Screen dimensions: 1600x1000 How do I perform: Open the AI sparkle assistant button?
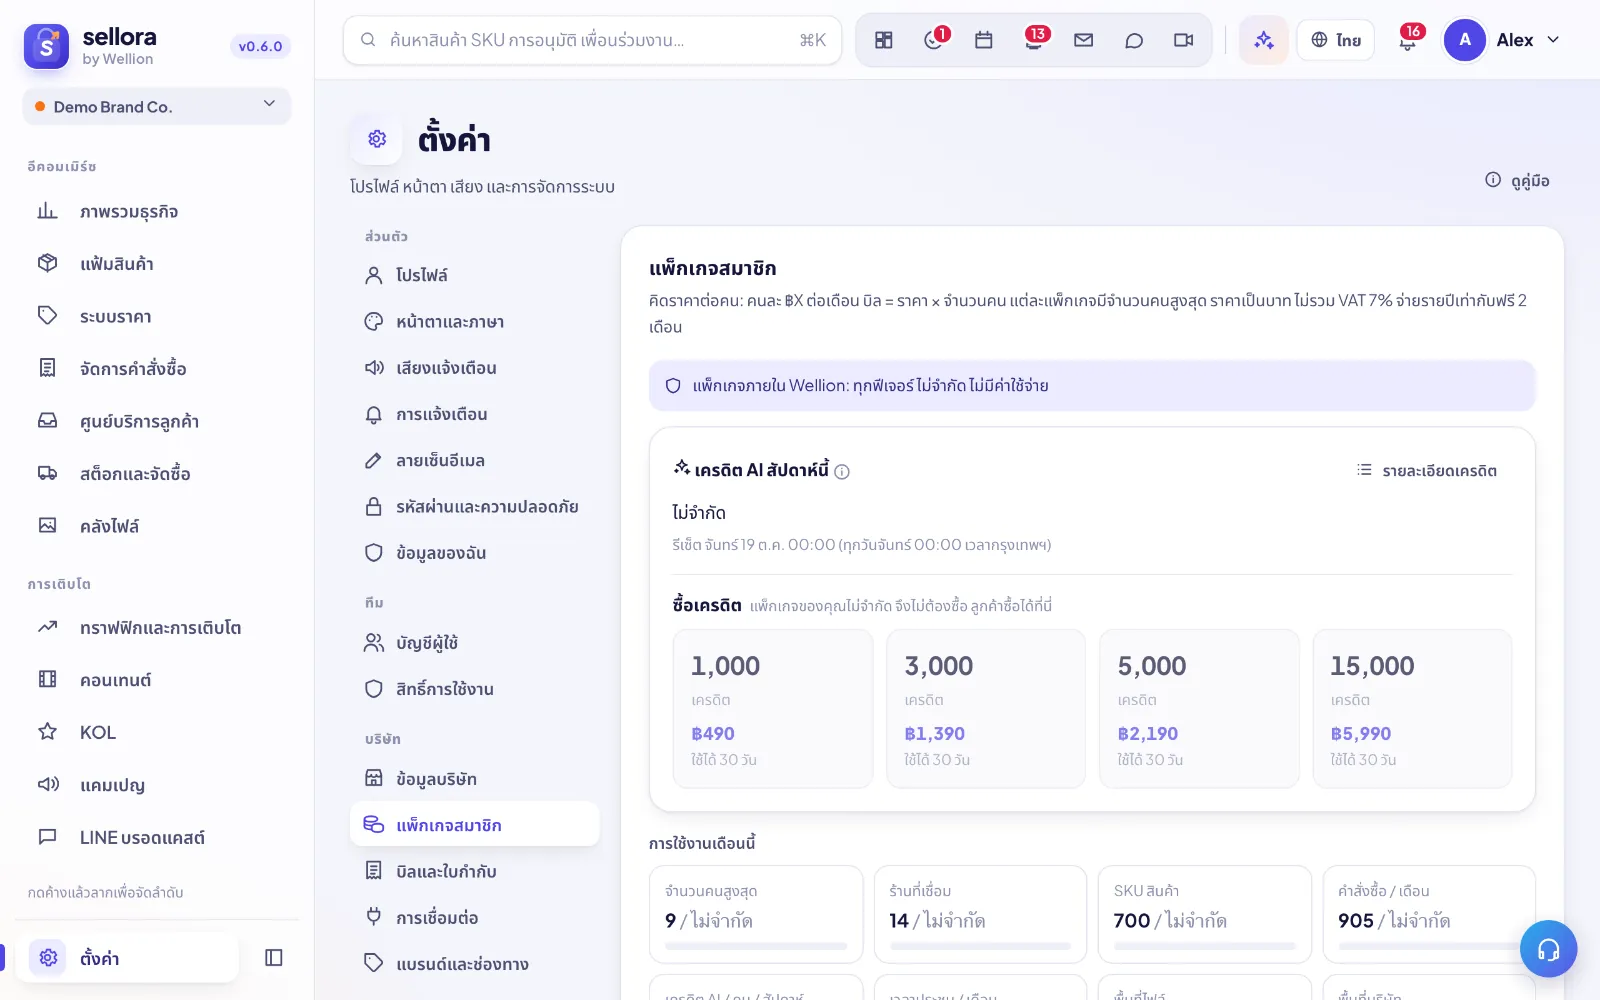click(1264, 40)
